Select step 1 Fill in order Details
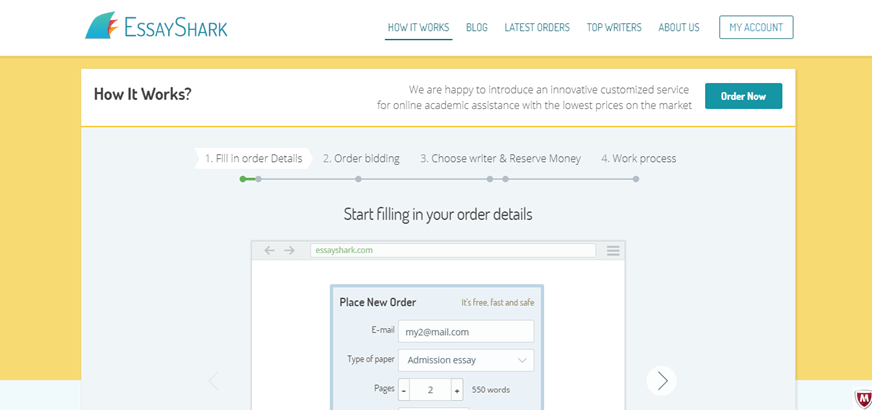 254,159
